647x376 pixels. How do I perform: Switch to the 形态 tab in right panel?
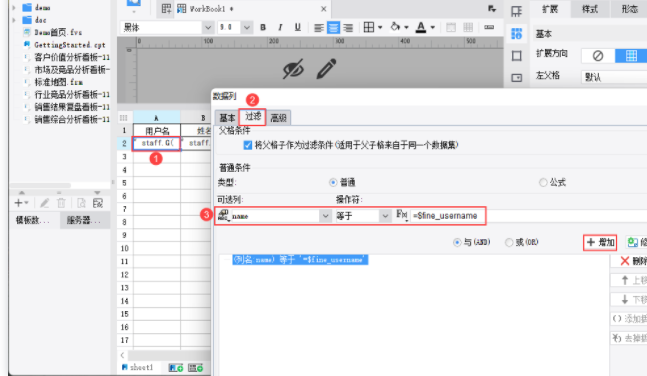click(629, 9)
